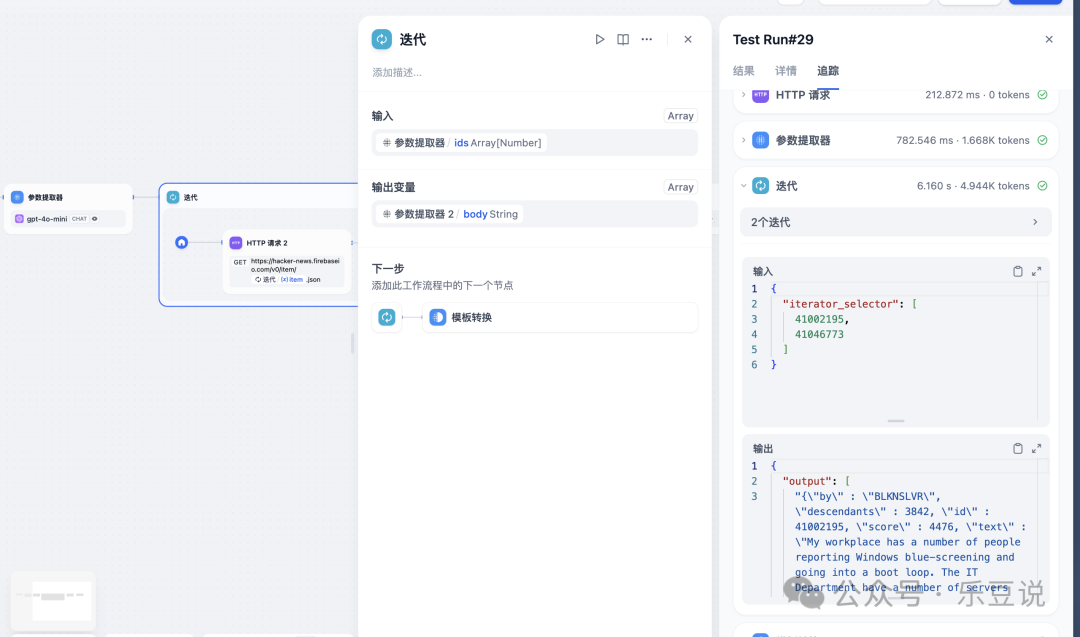Viewport: 1080px width, 637px height.
Task: Copy the 输出 JSON with clipboard icon
Action: click(1017, 448)
